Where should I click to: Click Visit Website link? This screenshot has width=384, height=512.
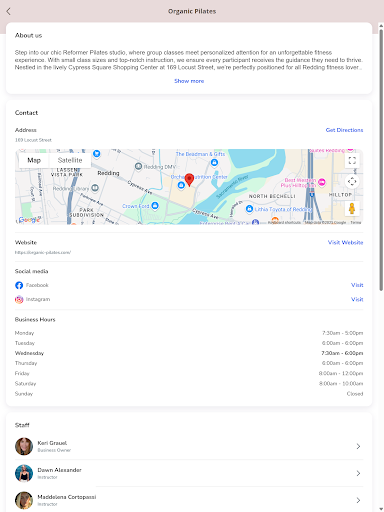[345, 242]
